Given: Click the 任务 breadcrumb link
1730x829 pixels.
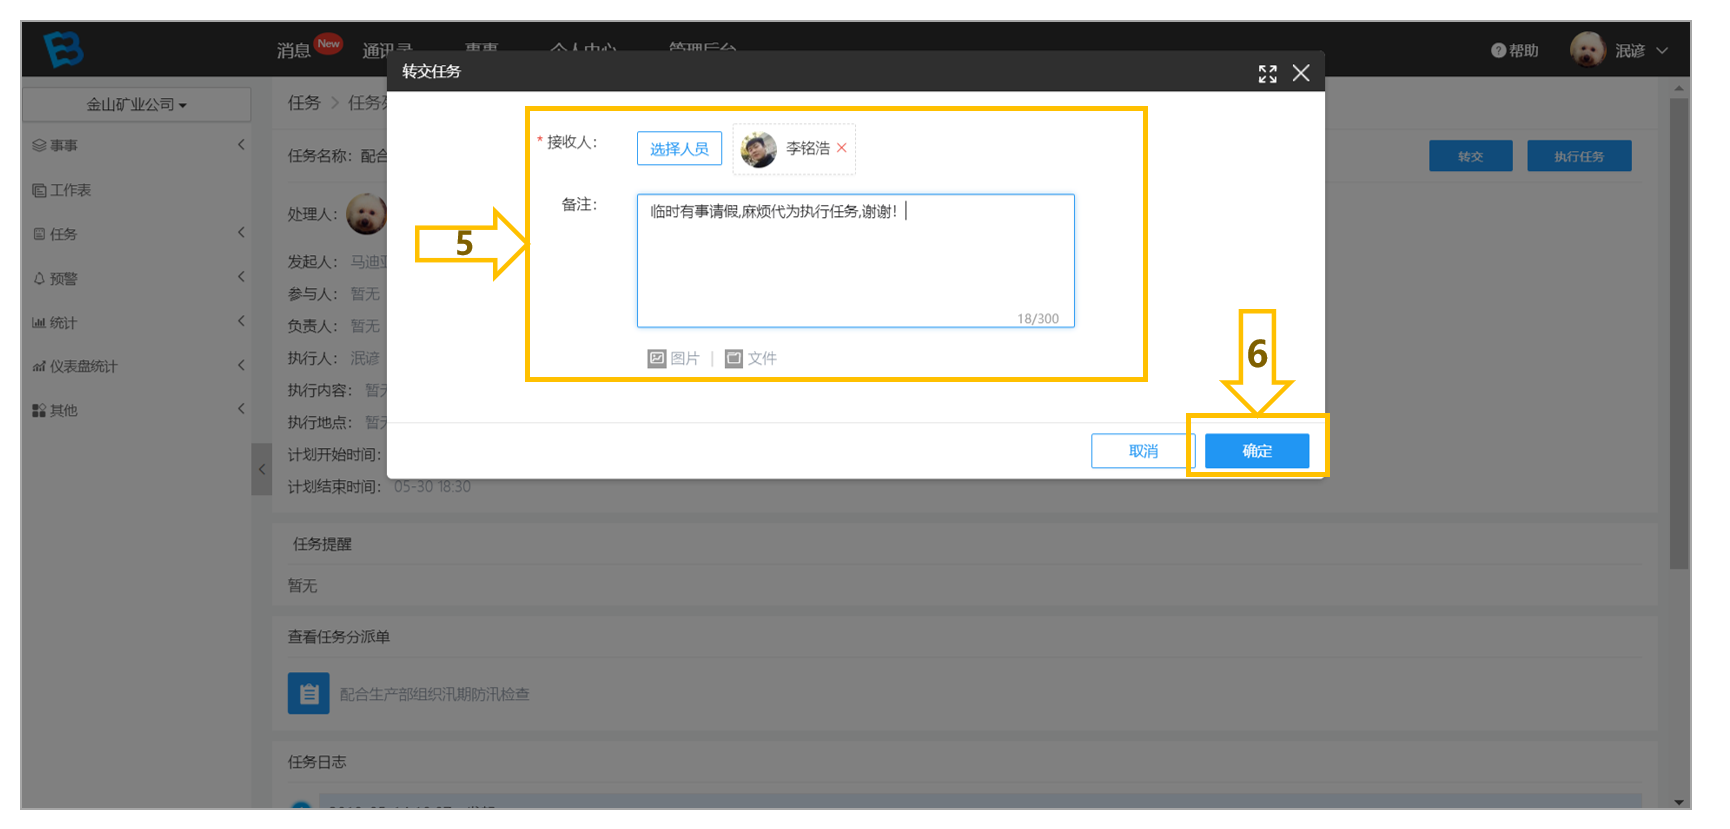Looking at the screenshot, I should [x=304, y=103].
